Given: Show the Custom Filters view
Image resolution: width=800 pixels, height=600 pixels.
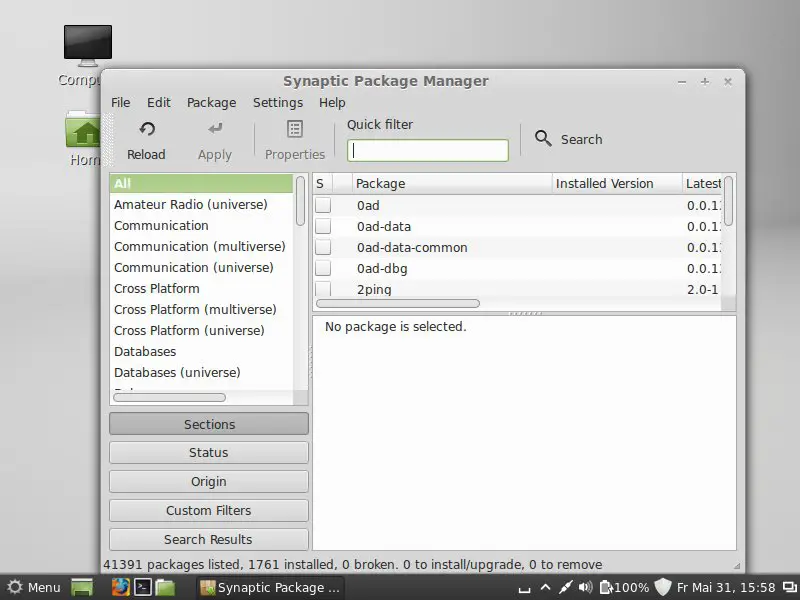Looking at the screenshot, I should 209,511.
